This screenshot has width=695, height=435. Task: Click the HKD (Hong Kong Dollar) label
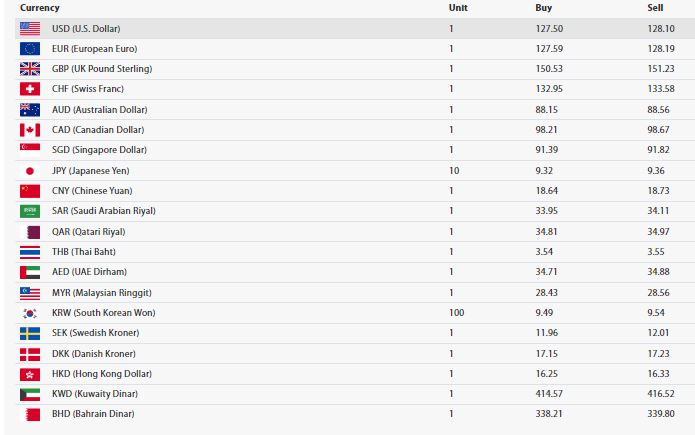tap(102, 374)
